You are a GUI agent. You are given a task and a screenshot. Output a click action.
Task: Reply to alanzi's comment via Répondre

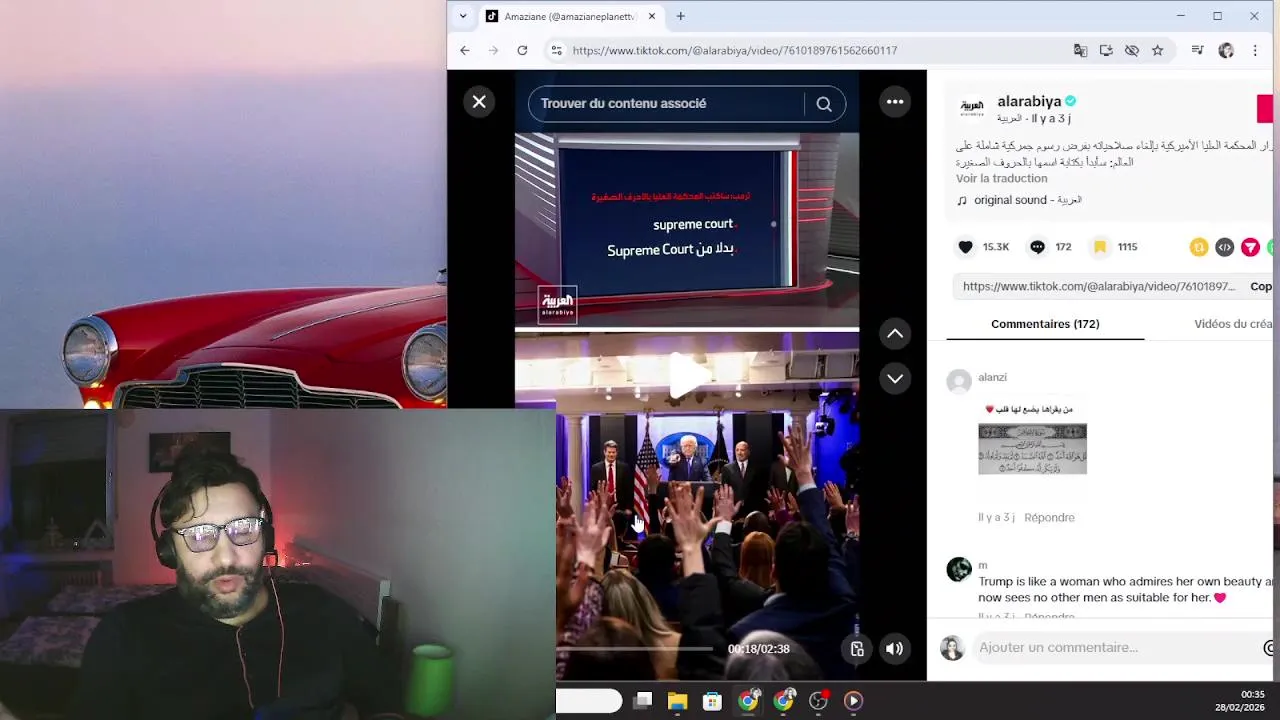(1049, 517)
